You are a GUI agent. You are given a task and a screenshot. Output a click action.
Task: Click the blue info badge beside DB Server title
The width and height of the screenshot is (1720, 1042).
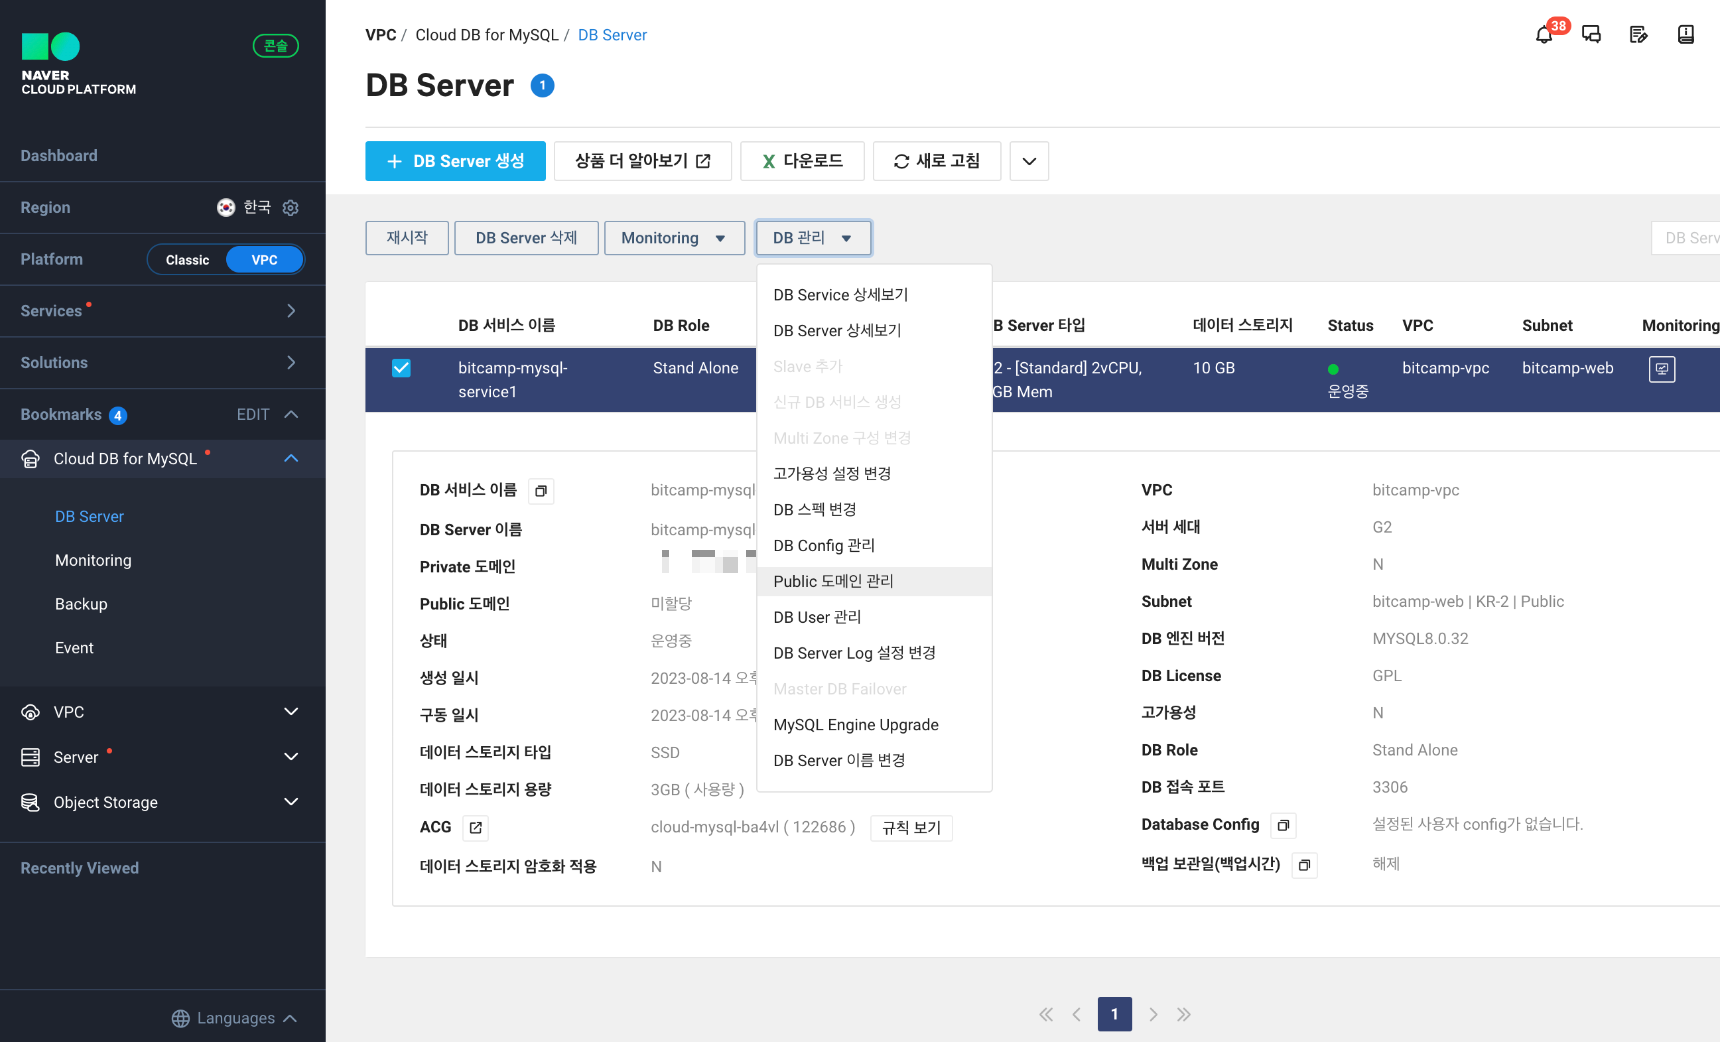click(x=542, y=86)
